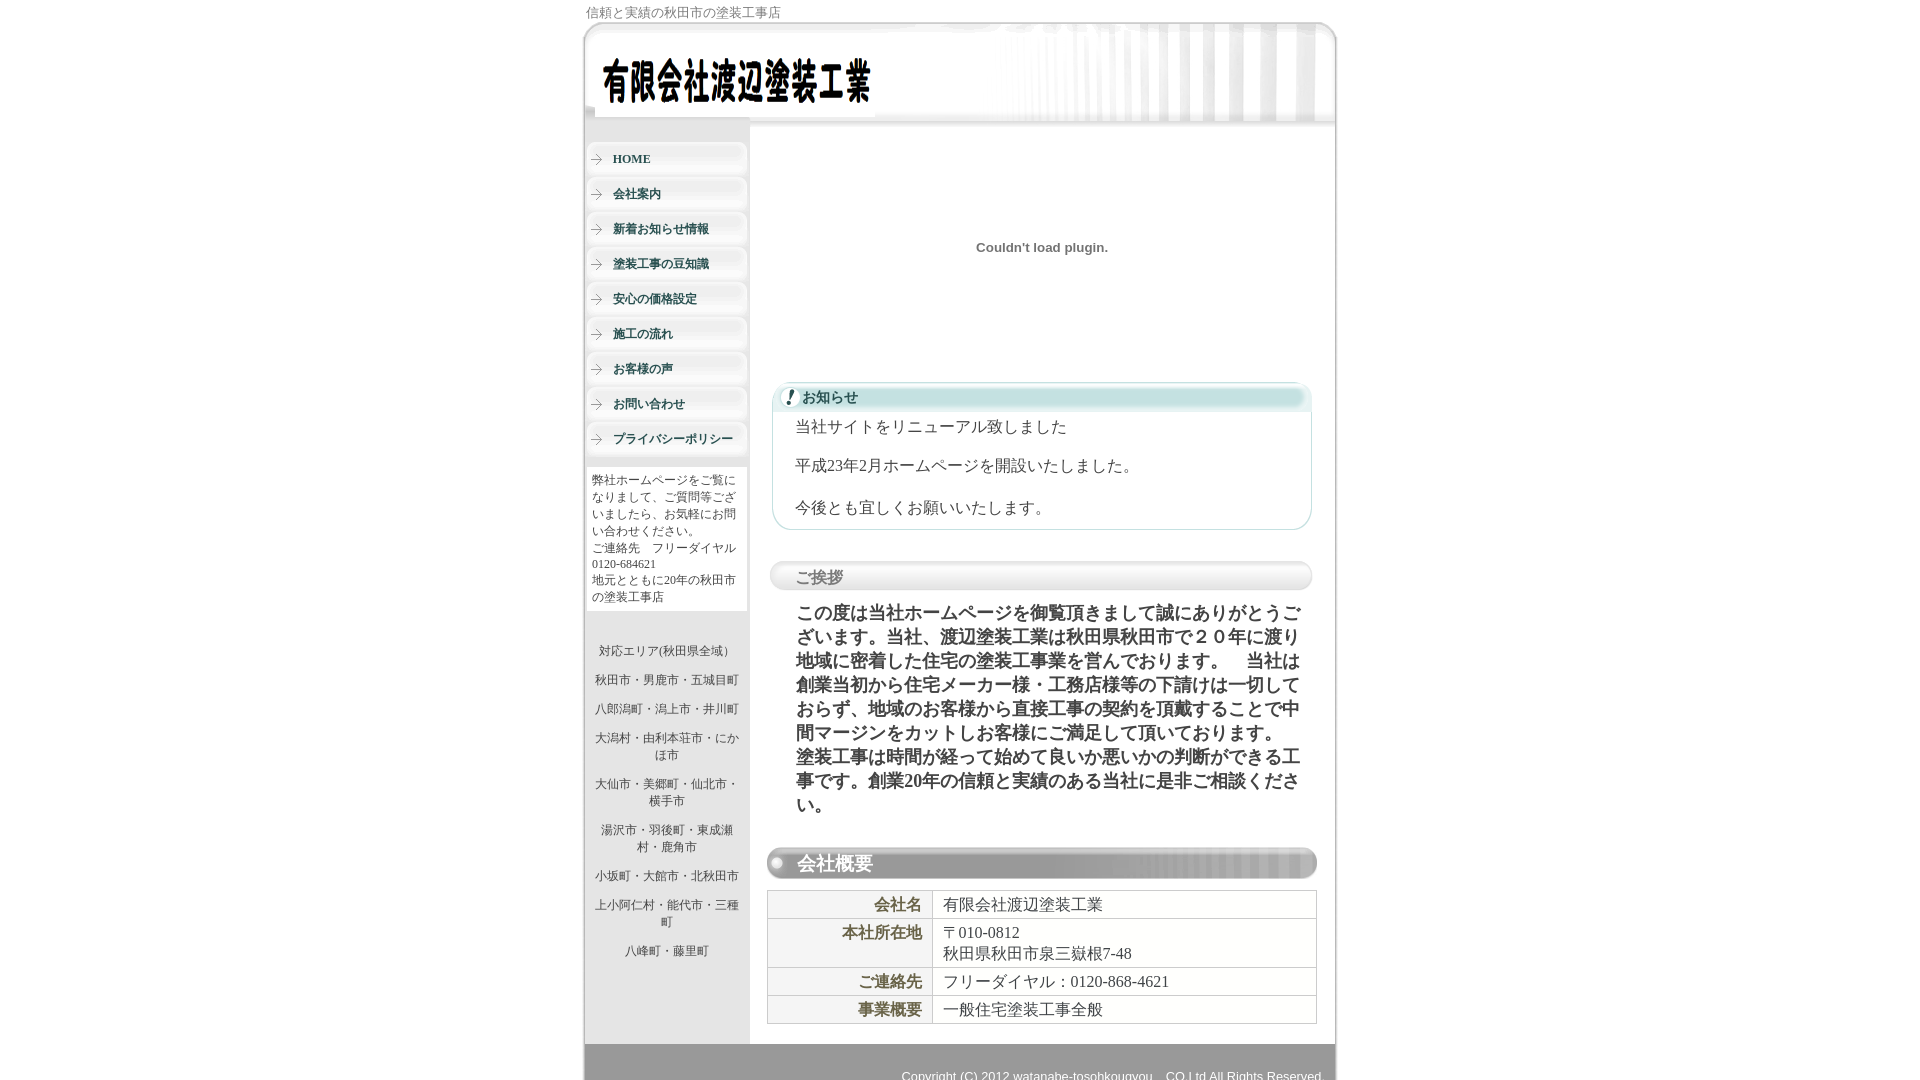
Task: Click the arrow icon beside 塗装工事の豆知識
Action: point(597,263)
